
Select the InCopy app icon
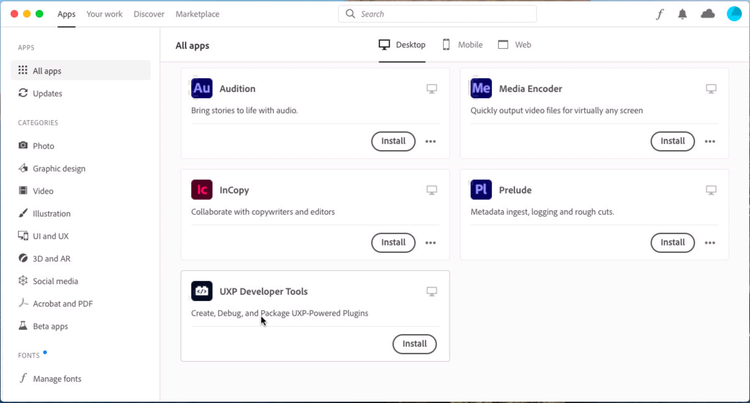tap(202, 190)
